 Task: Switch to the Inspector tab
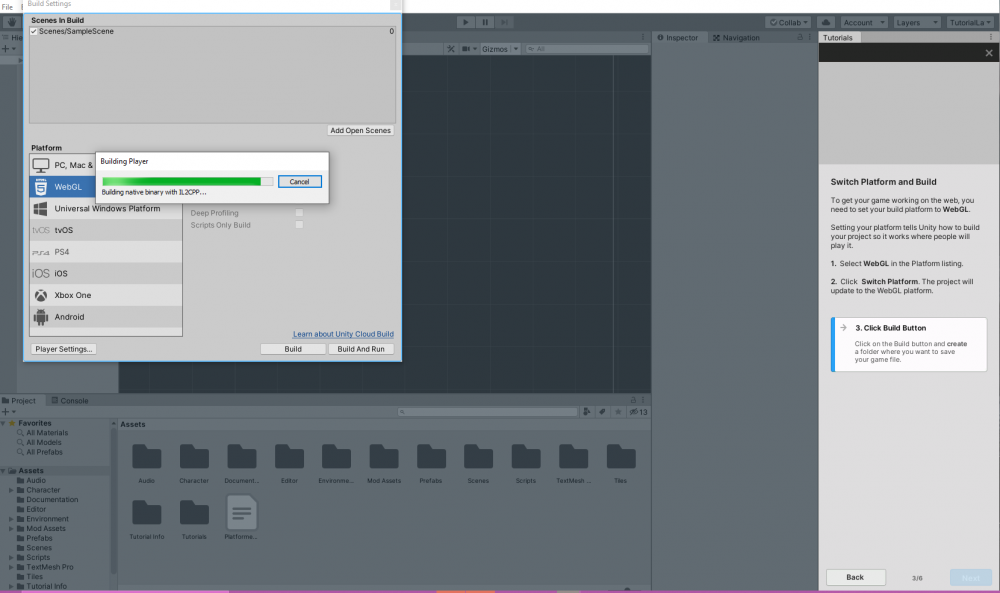pyautogui.click(x=678, y=38)
